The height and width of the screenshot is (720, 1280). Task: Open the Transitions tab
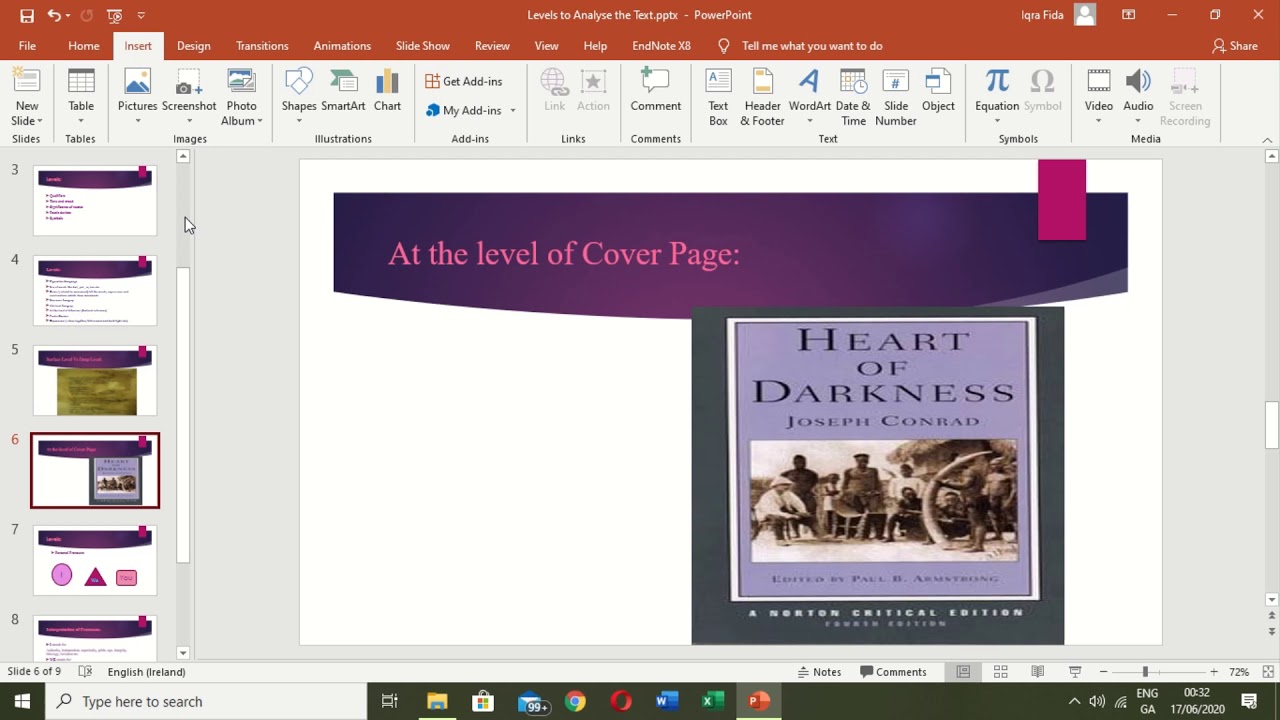[262, 46]
